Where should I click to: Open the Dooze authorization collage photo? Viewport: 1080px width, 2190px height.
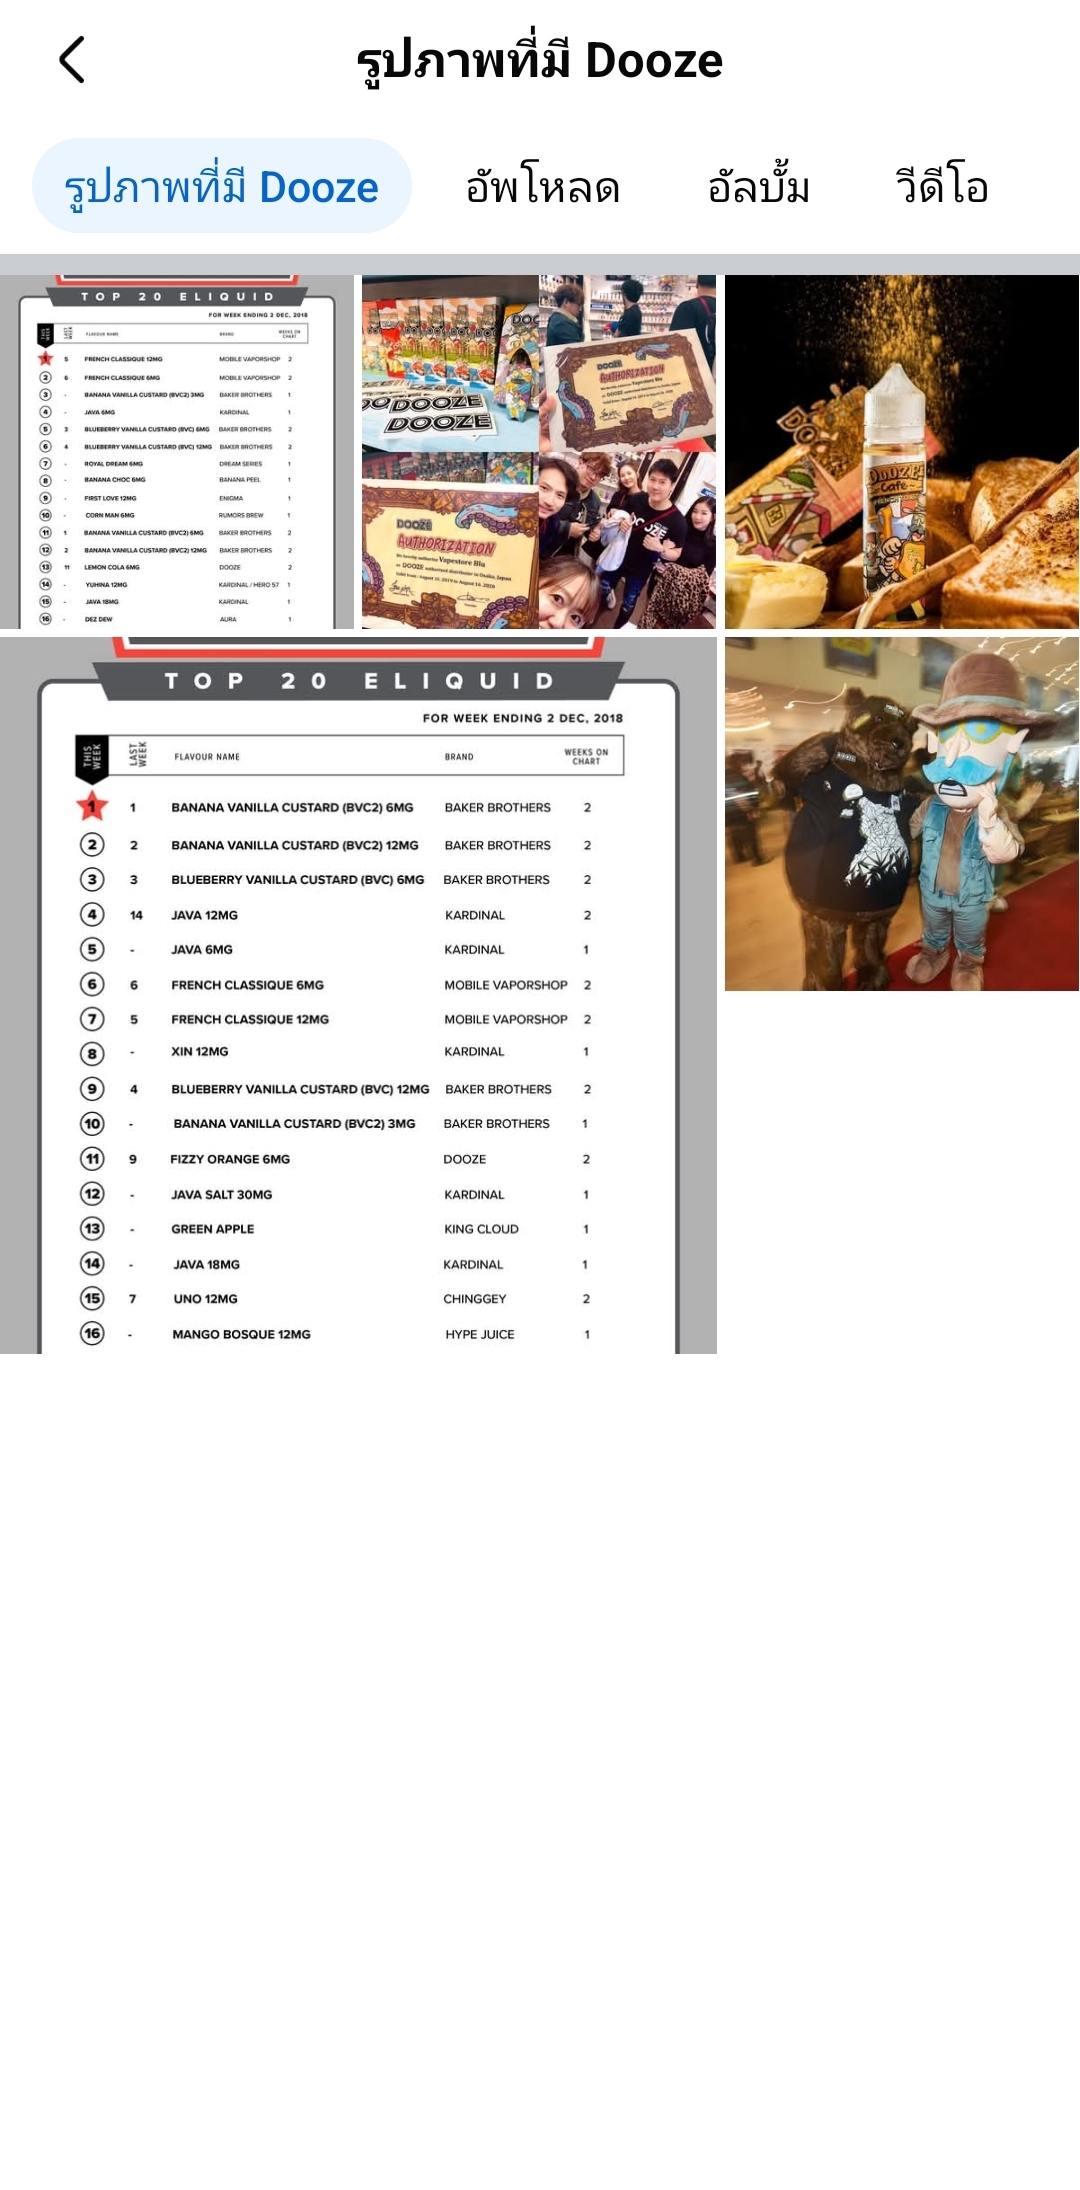(x=539, y=452)
